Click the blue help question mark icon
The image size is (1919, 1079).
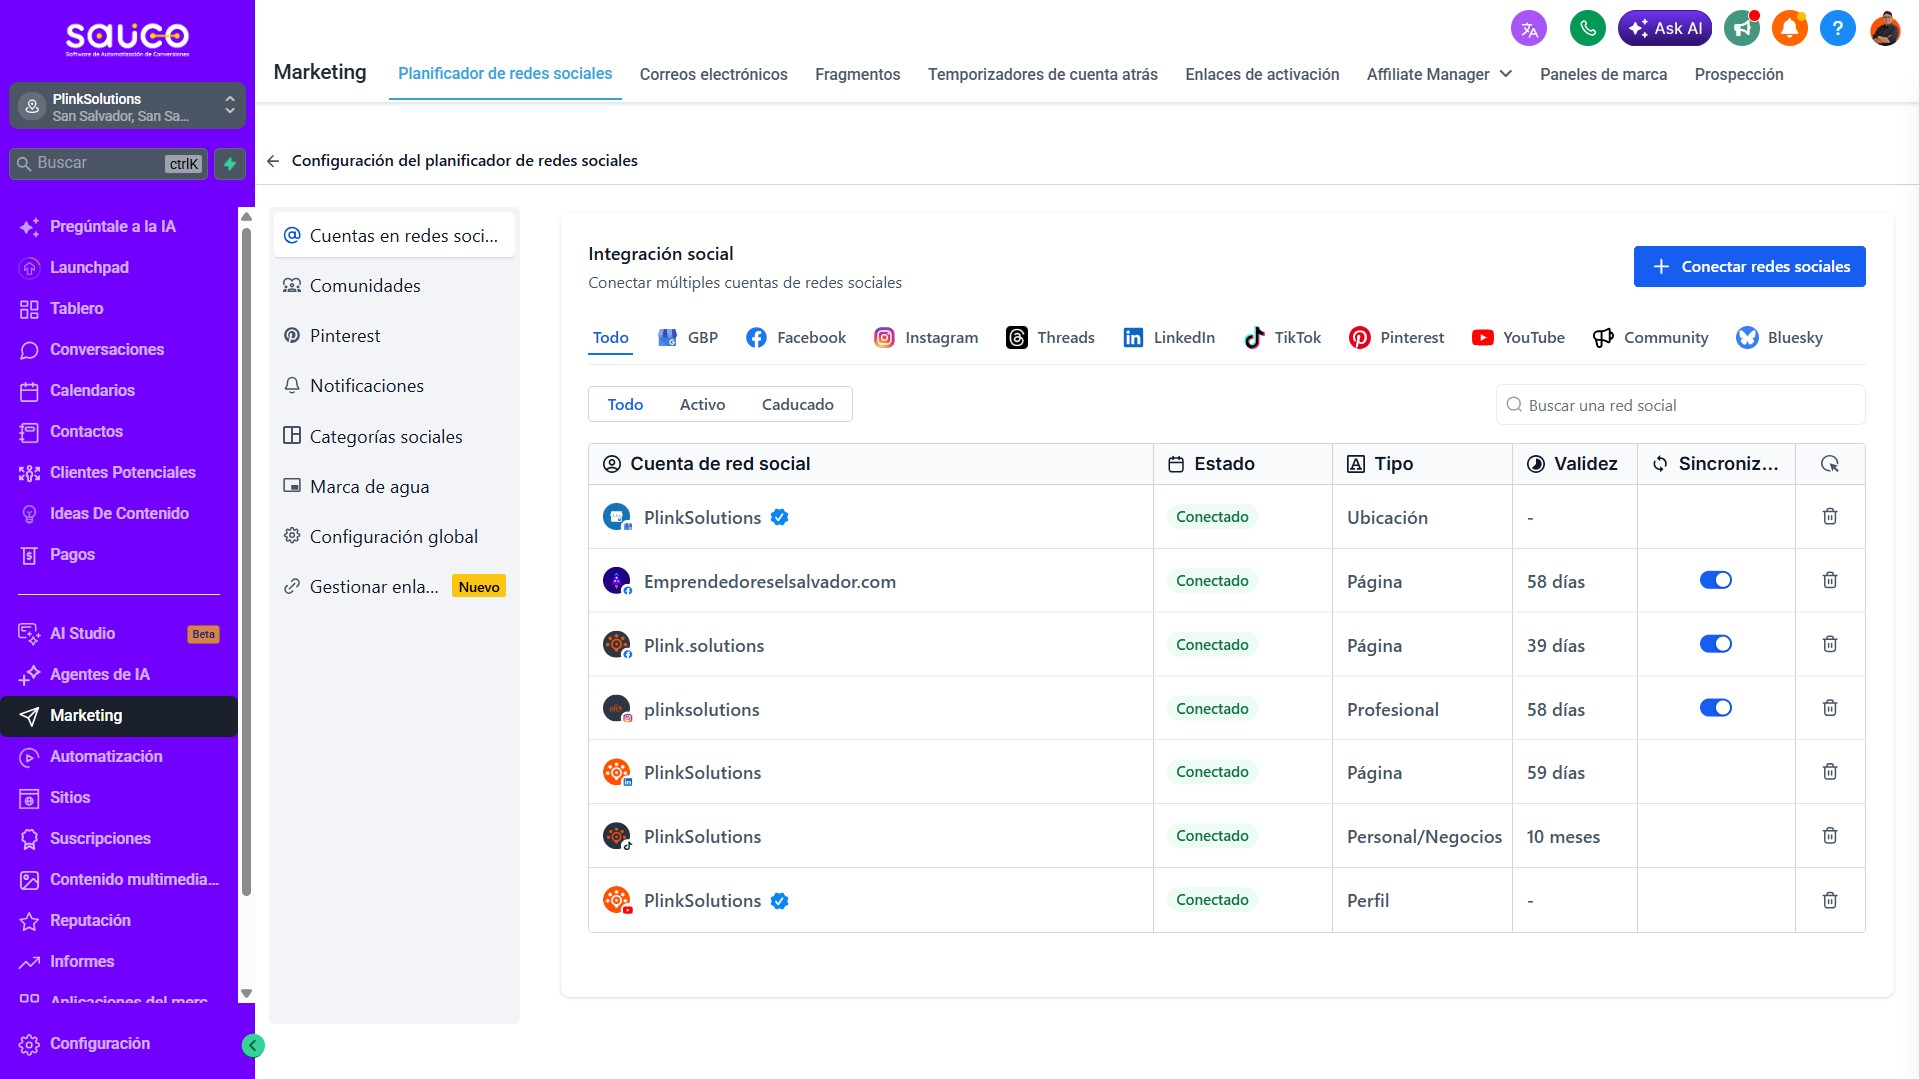(1838, 29)
